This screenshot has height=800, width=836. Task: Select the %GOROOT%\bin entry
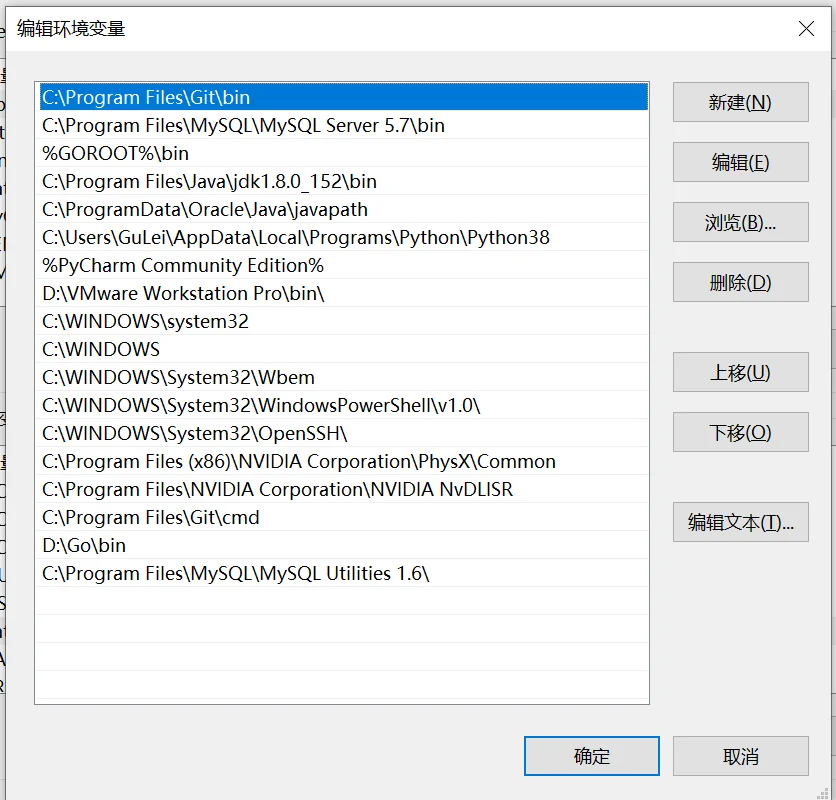tap(344, 153)
